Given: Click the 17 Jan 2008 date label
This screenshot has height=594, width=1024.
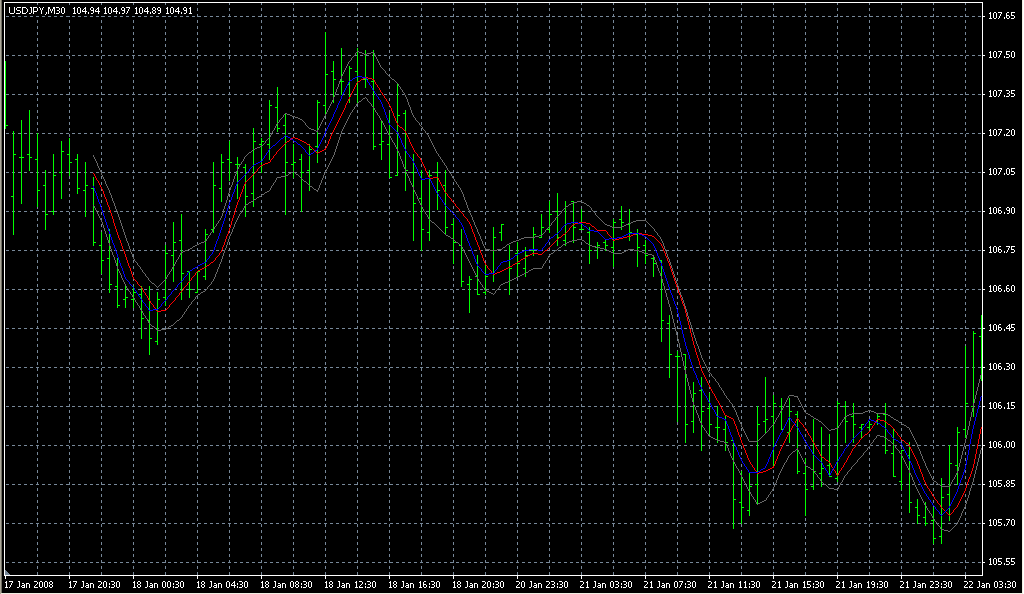Looking at the screenshot, I should [x=28, y=584].
